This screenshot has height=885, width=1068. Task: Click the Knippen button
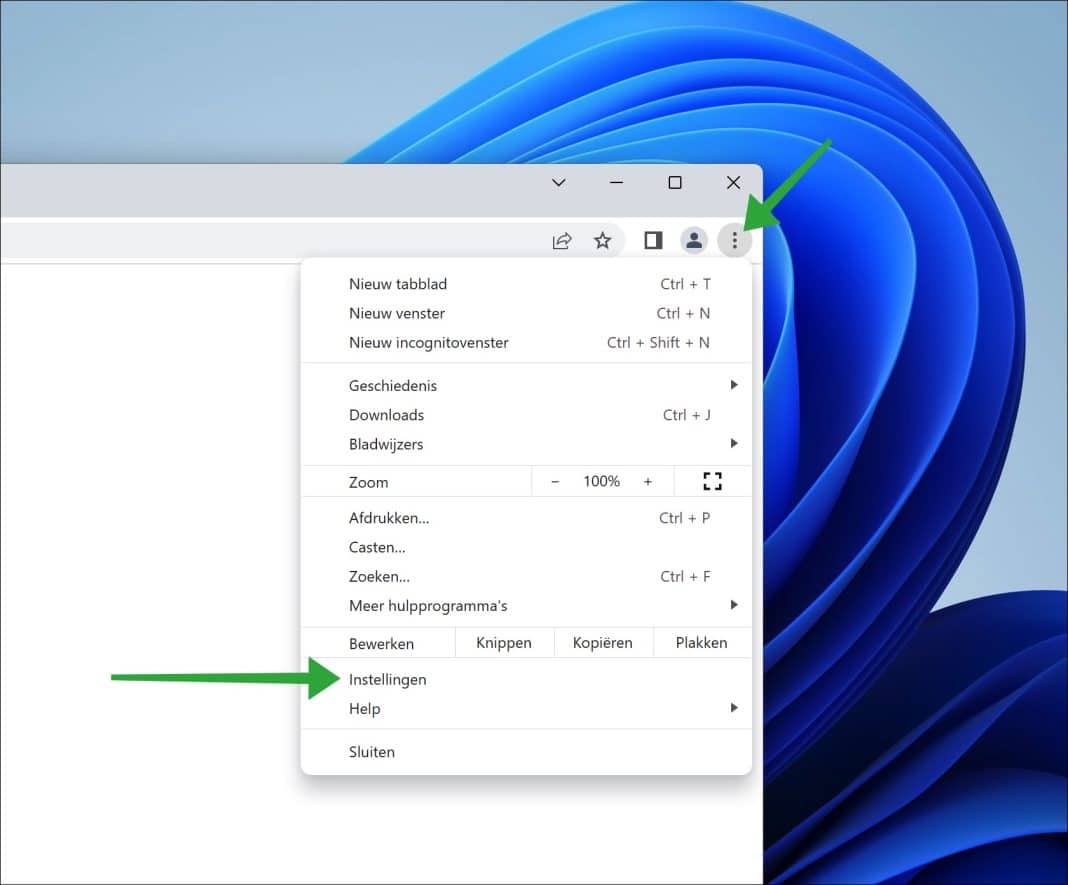504,642
